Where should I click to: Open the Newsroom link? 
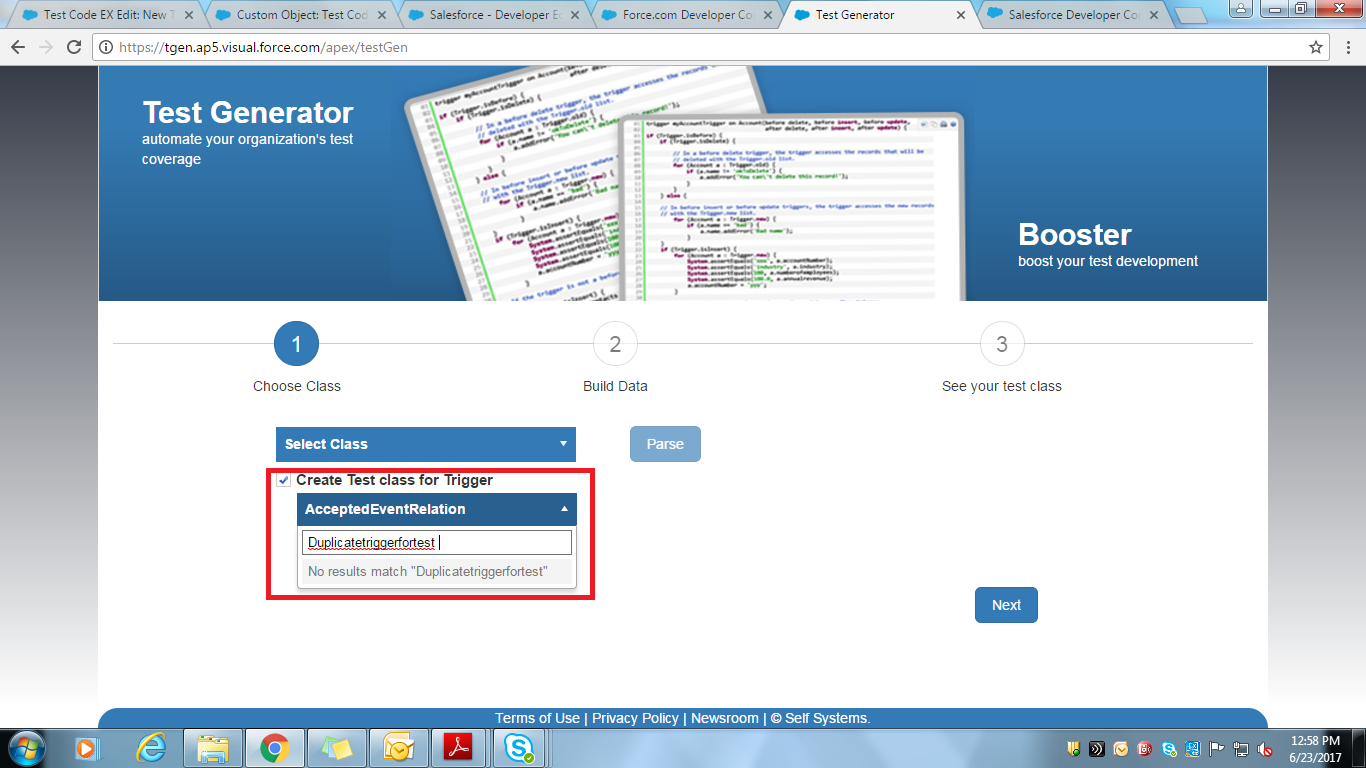point(725,718)
